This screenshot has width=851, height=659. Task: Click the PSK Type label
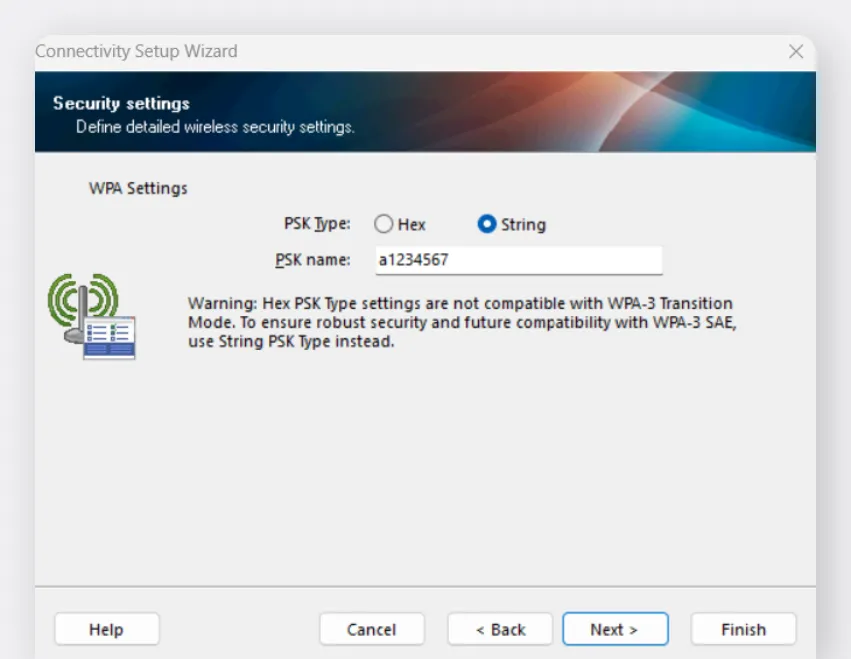317,224
